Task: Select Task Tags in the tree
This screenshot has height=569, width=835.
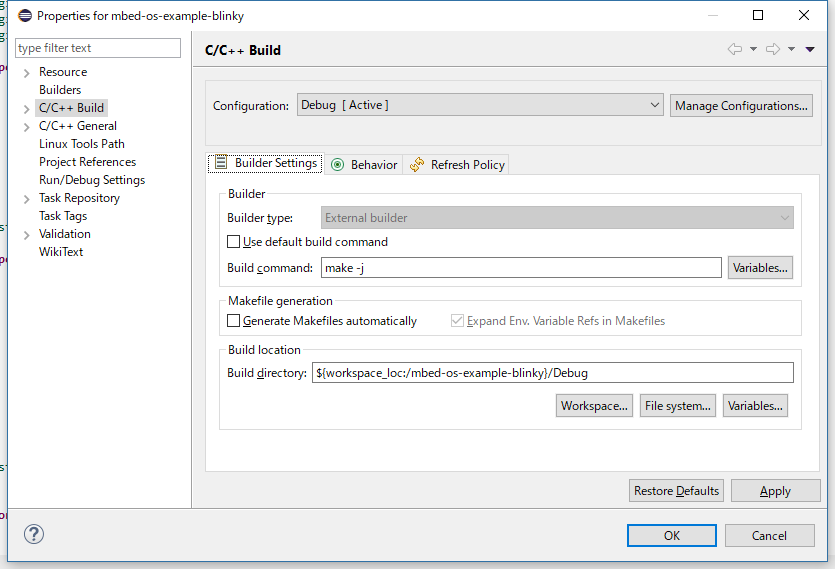Action: [x=62, y=216]
